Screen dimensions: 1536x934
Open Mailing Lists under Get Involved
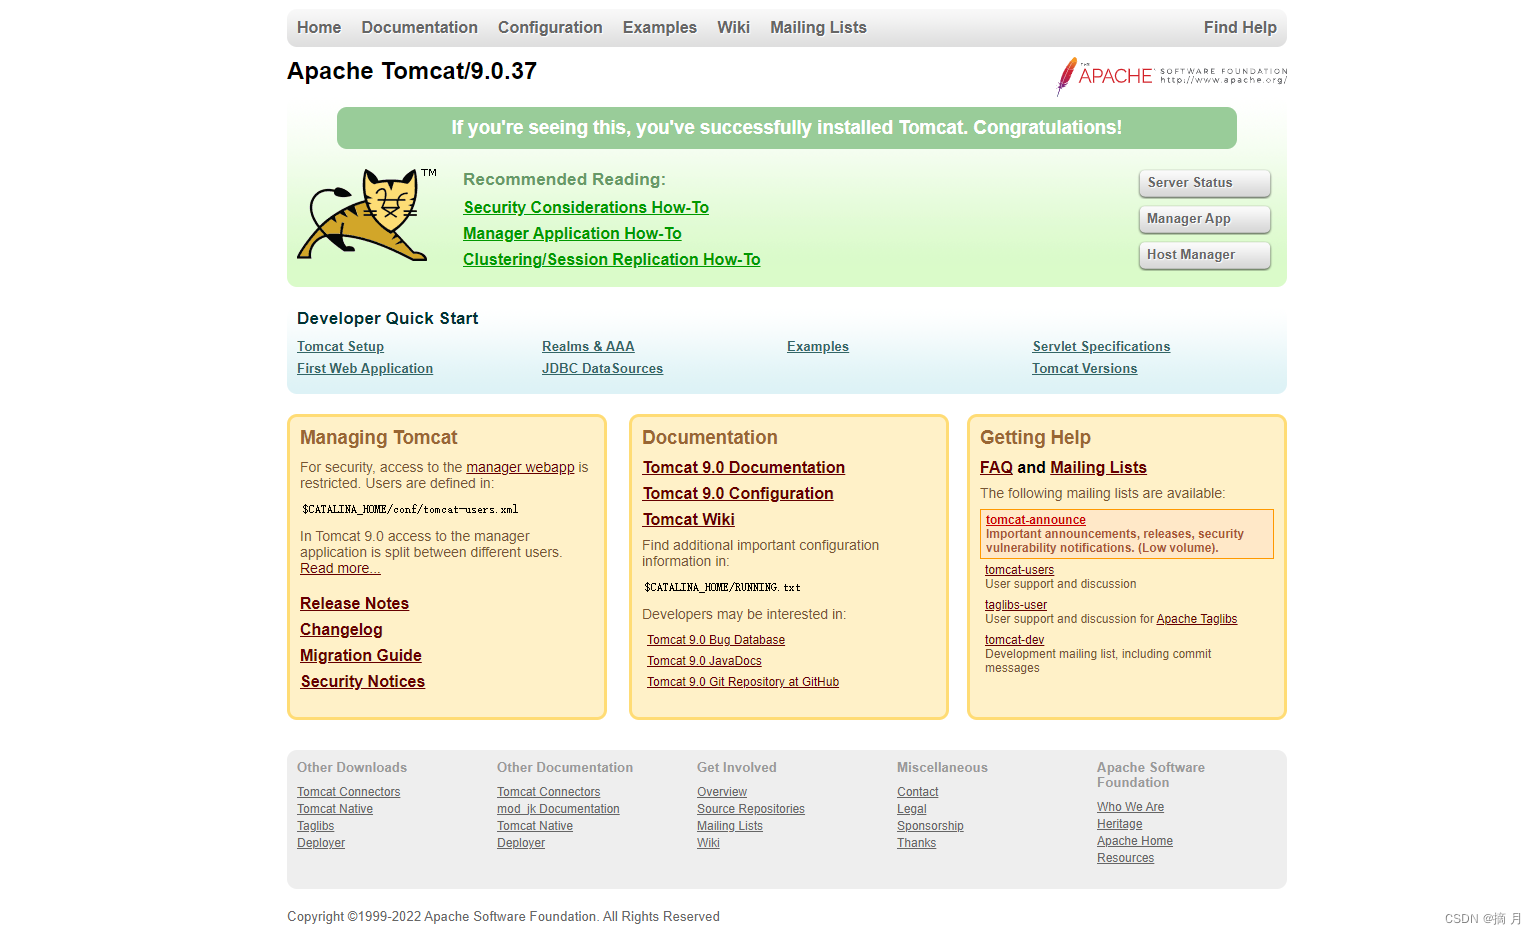(730, 826)
